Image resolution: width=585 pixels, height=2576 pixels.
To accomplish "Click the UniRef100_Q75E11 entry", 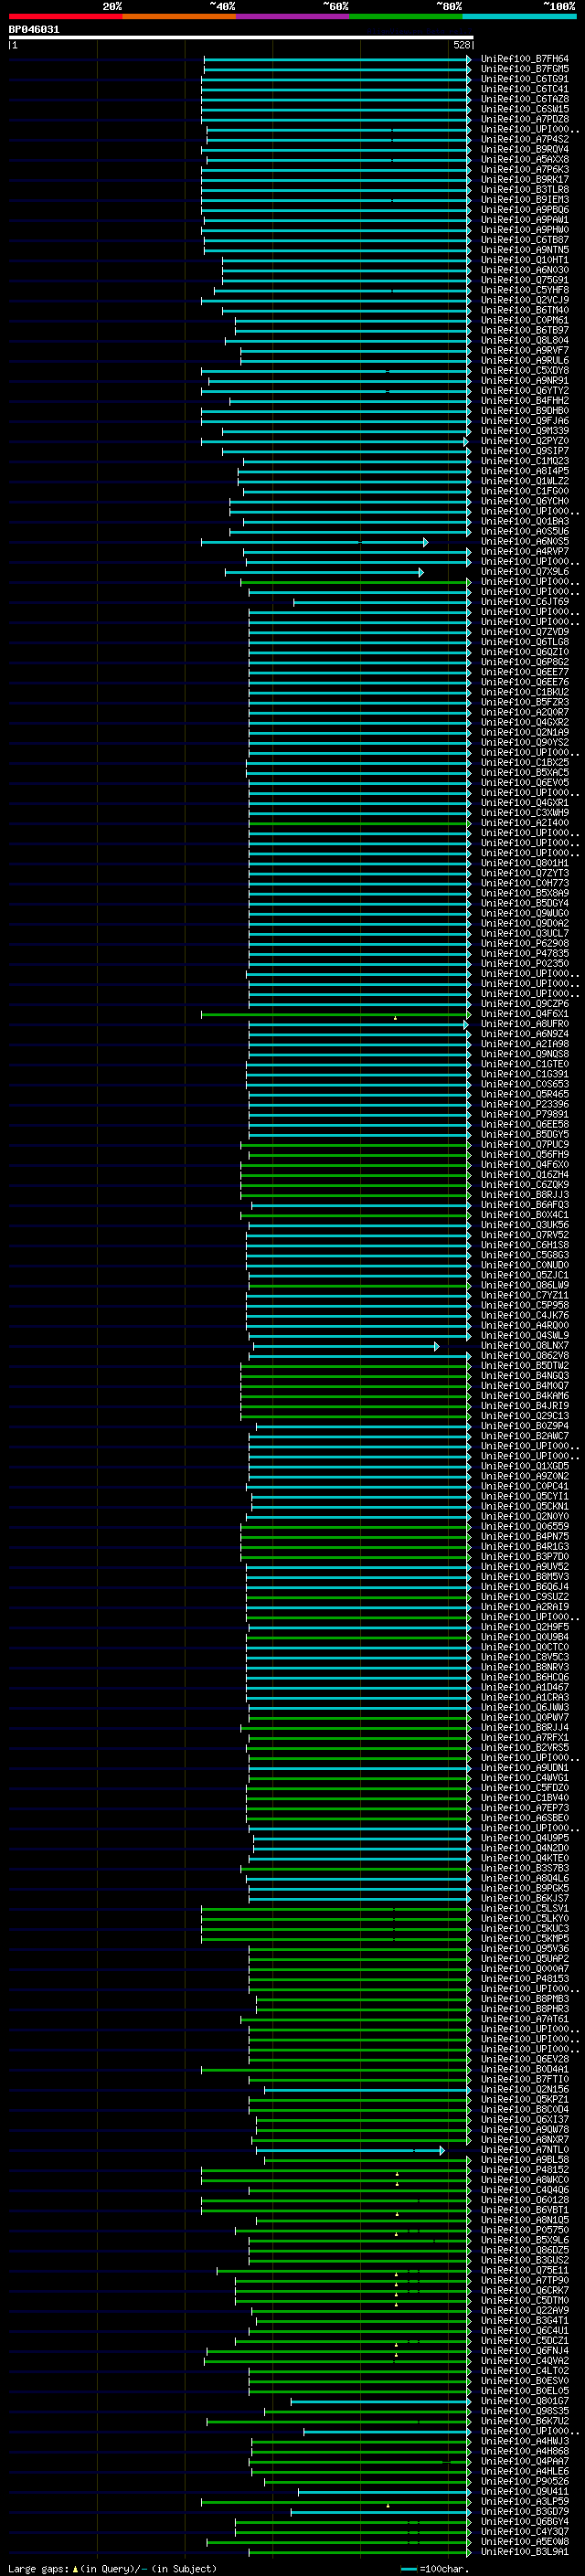I will click(524, 2271).
